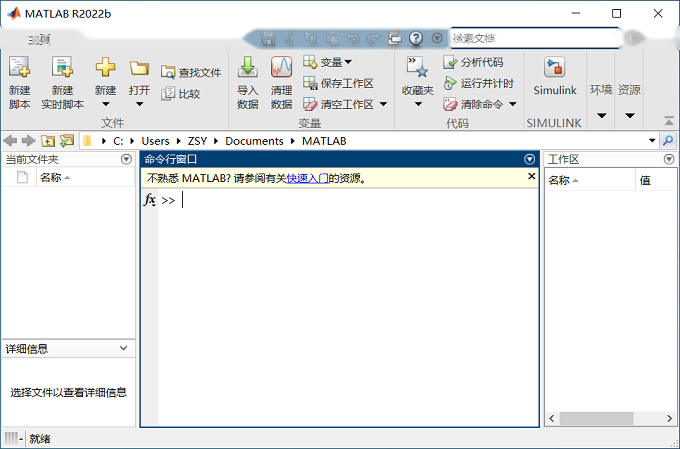Click Clear Commands (清除命令) button
680x449 pixels.
473,104
